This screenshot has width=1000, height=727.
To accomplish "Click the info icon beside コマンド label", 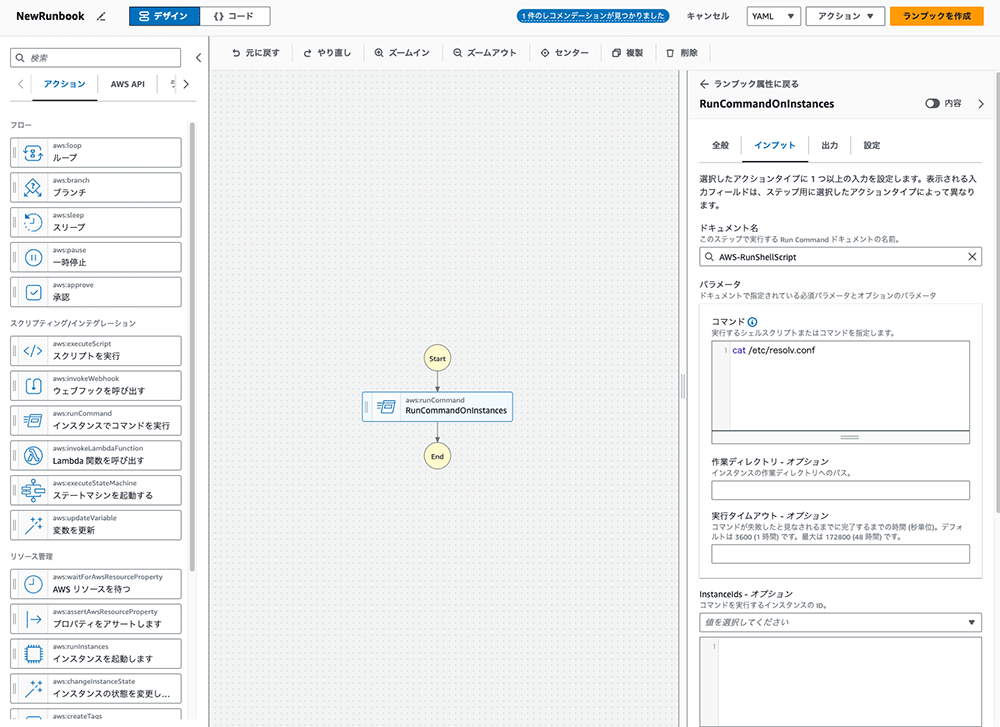I will (x=752, y=321).
